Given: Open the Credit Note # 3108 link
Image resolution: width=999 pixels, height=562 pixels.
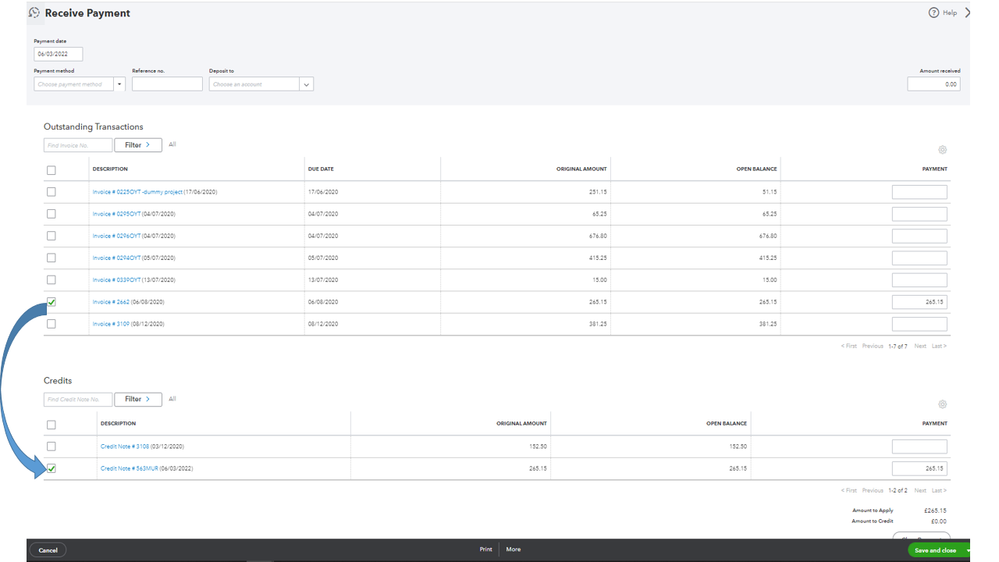Looking at the screenshot, I should coord(124,447).
